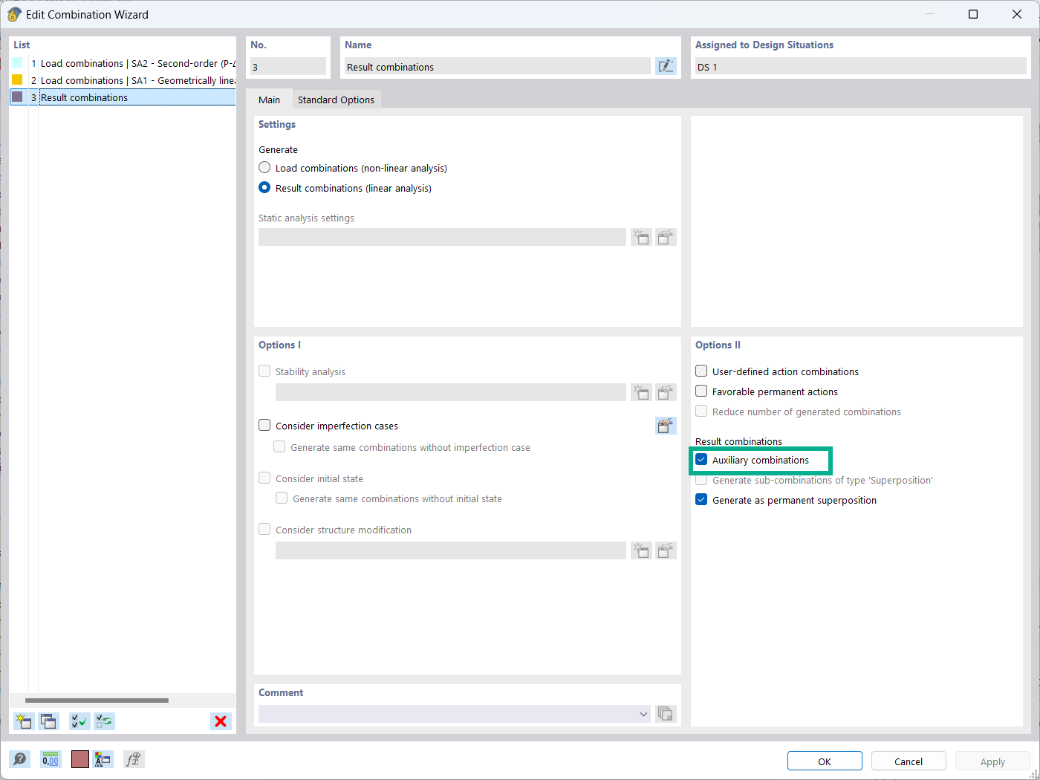Screen dimensions: 1040x780
Task: Select list item 3 Result combinations
Action: tap(123, 98)
